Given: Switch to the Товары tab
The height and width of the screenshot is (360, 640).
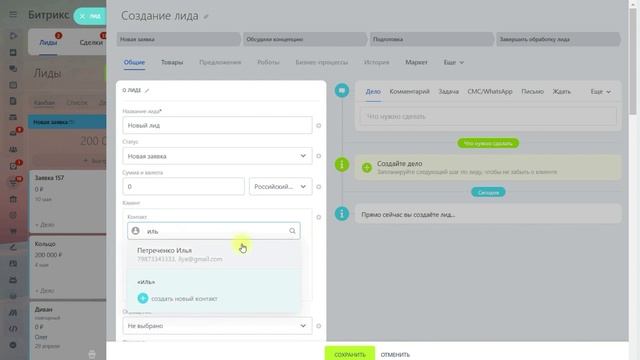Looking at the screenshot, I should (x=172, y=62).
